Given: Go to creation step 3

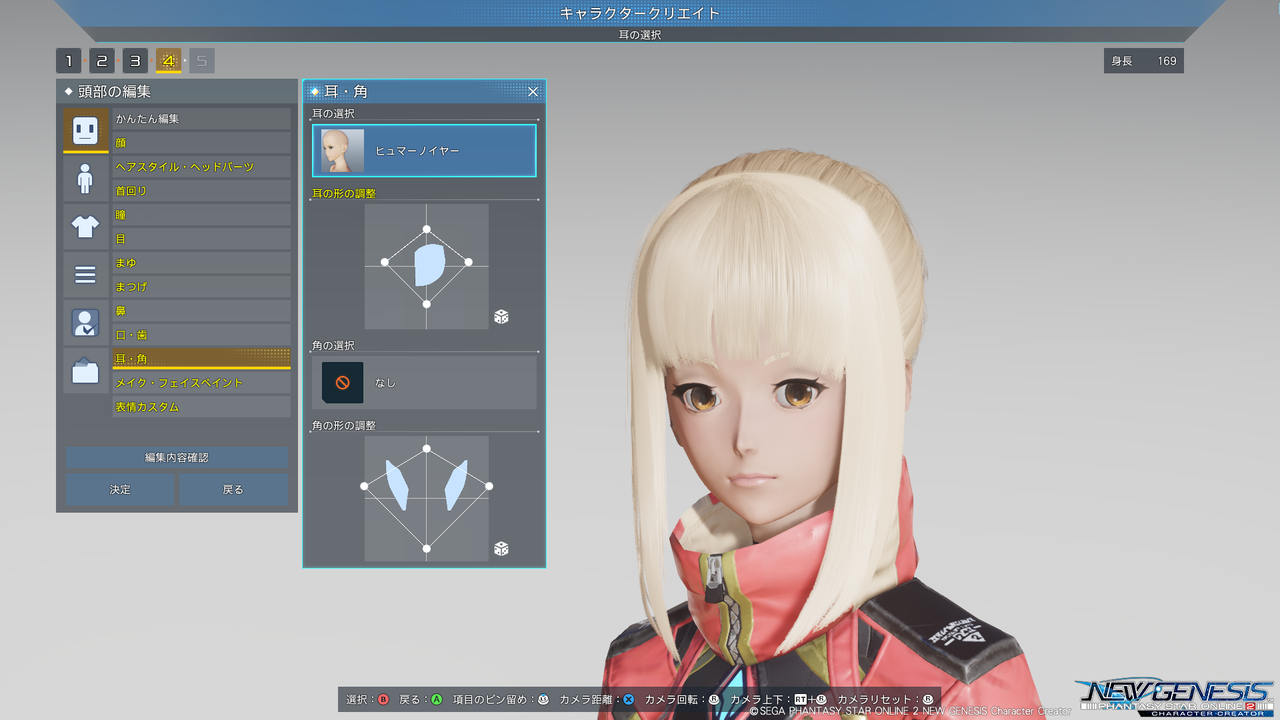Looking at the screenshot, I should (x=135, y=61).
